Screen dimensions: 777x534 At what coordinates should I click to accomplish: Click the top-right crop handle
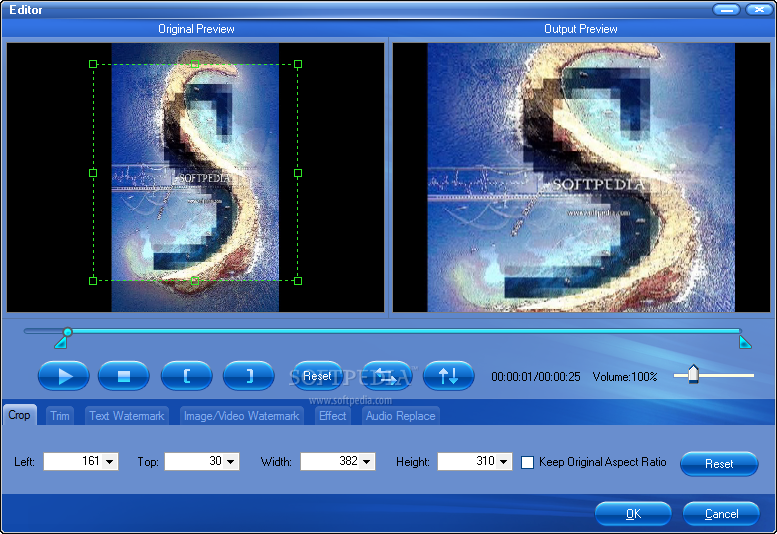pyautogui.click(x=298, y=64)
